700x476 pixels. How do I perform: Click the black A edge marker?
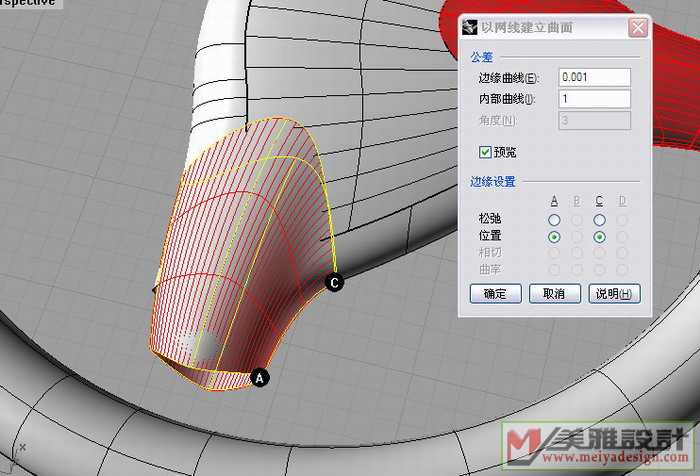tap(260, 378)
